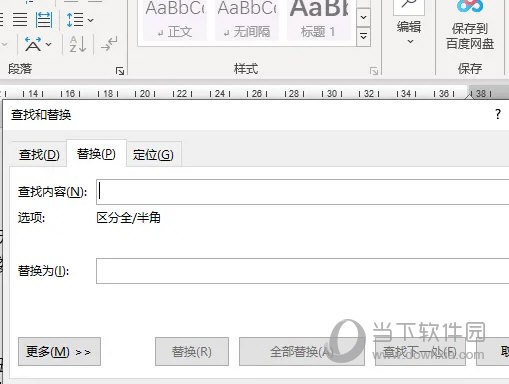The width and height of the screenshot is (509, 384).
Task: Click the 全部替换(A) button
Action: pos(302,352)
